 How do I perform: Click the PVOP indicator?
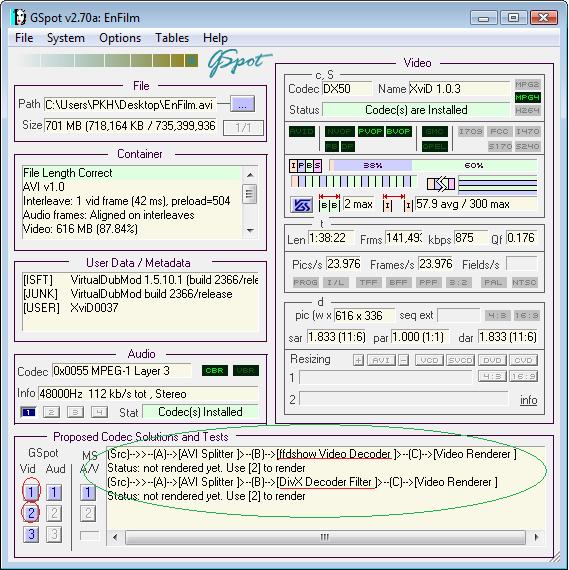tap(370, 131)
